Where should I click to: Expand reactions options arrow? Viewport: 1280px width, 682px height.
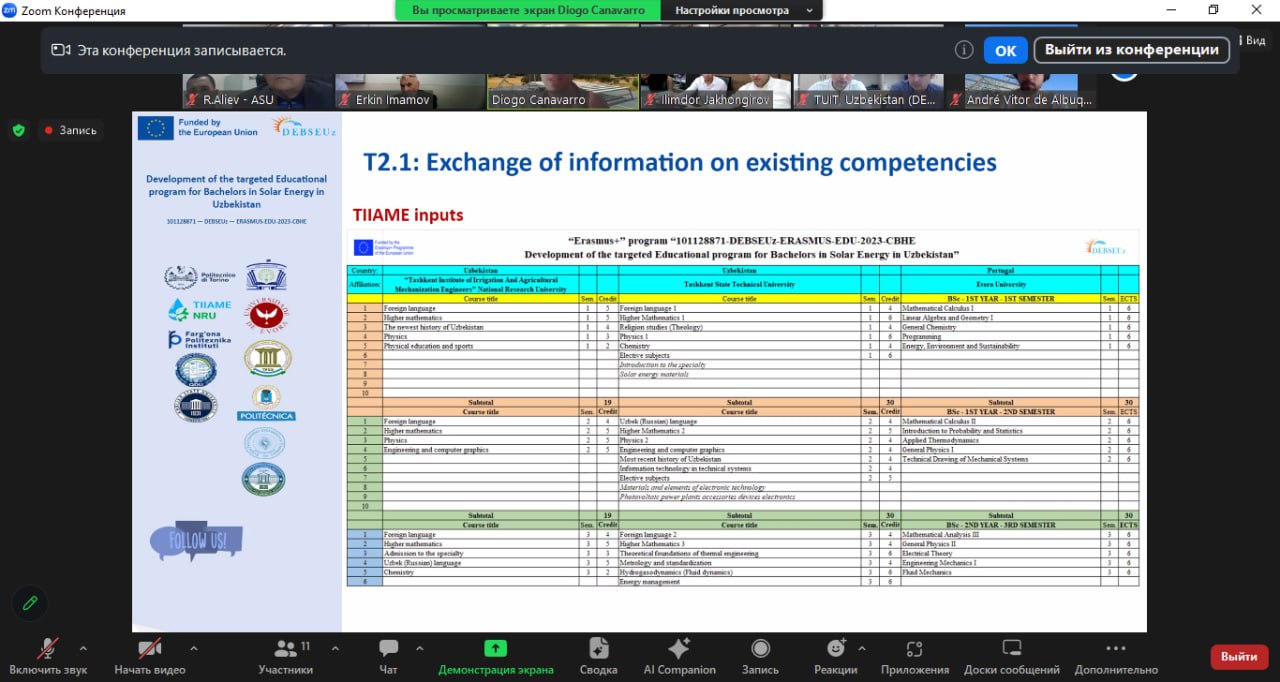pos(863,648)
